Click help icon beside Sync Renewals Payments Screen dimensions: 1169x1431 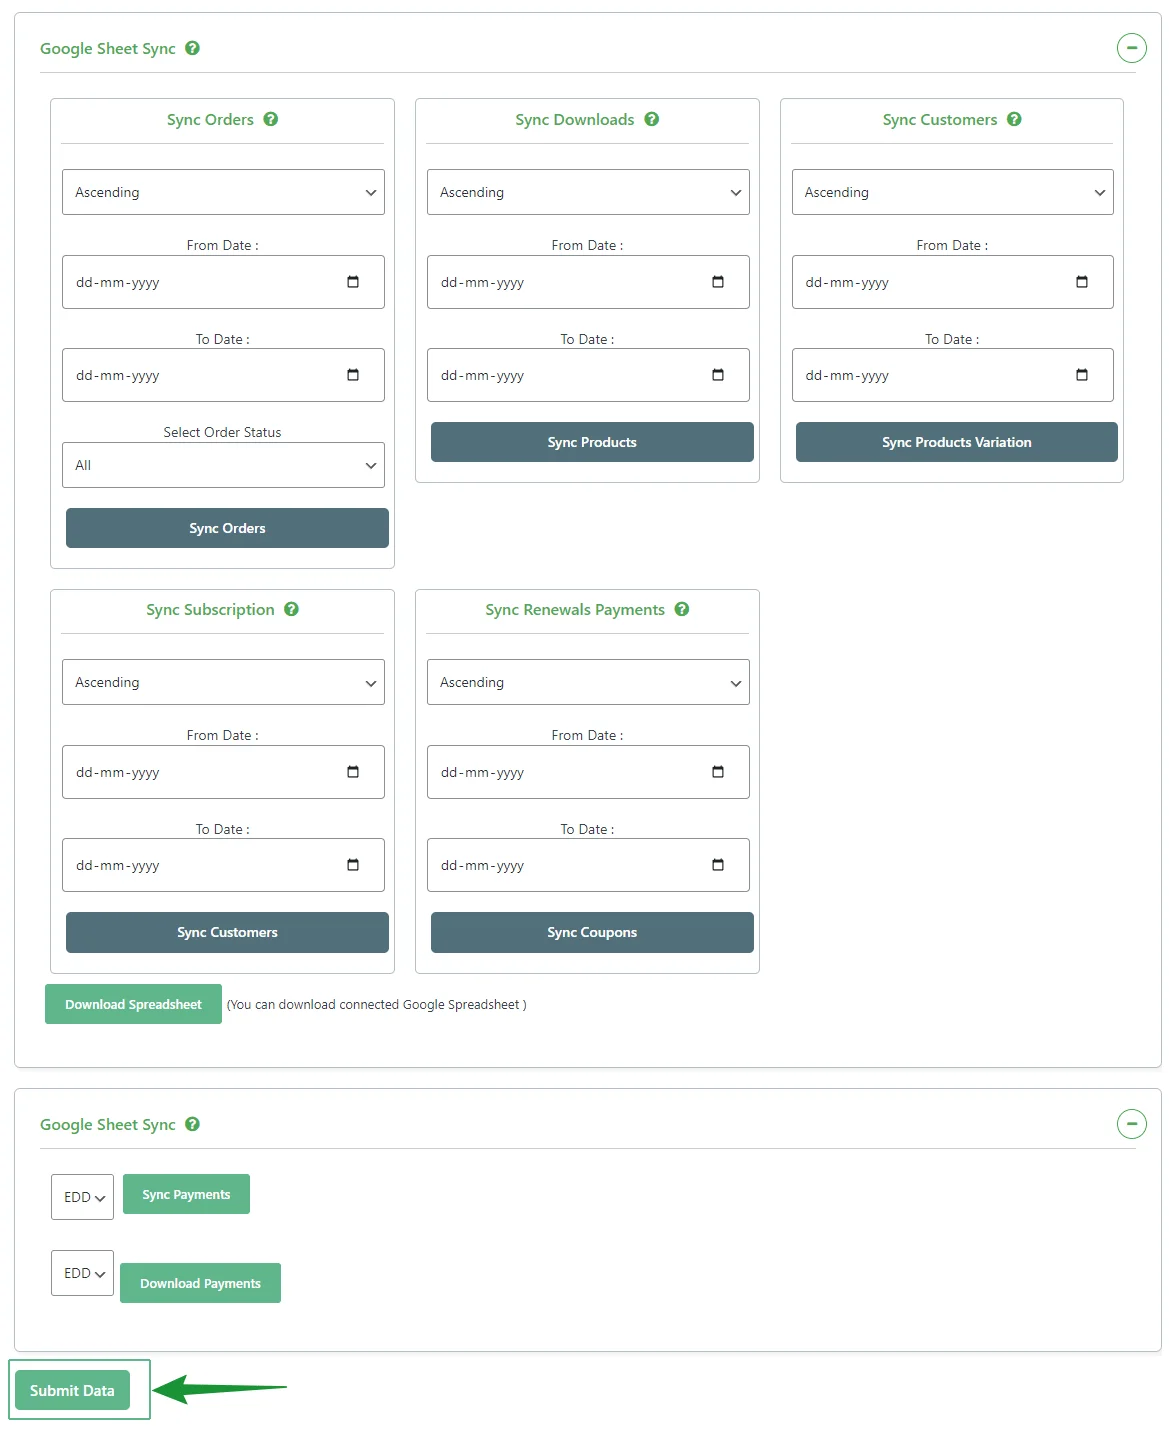pos(682,609)
